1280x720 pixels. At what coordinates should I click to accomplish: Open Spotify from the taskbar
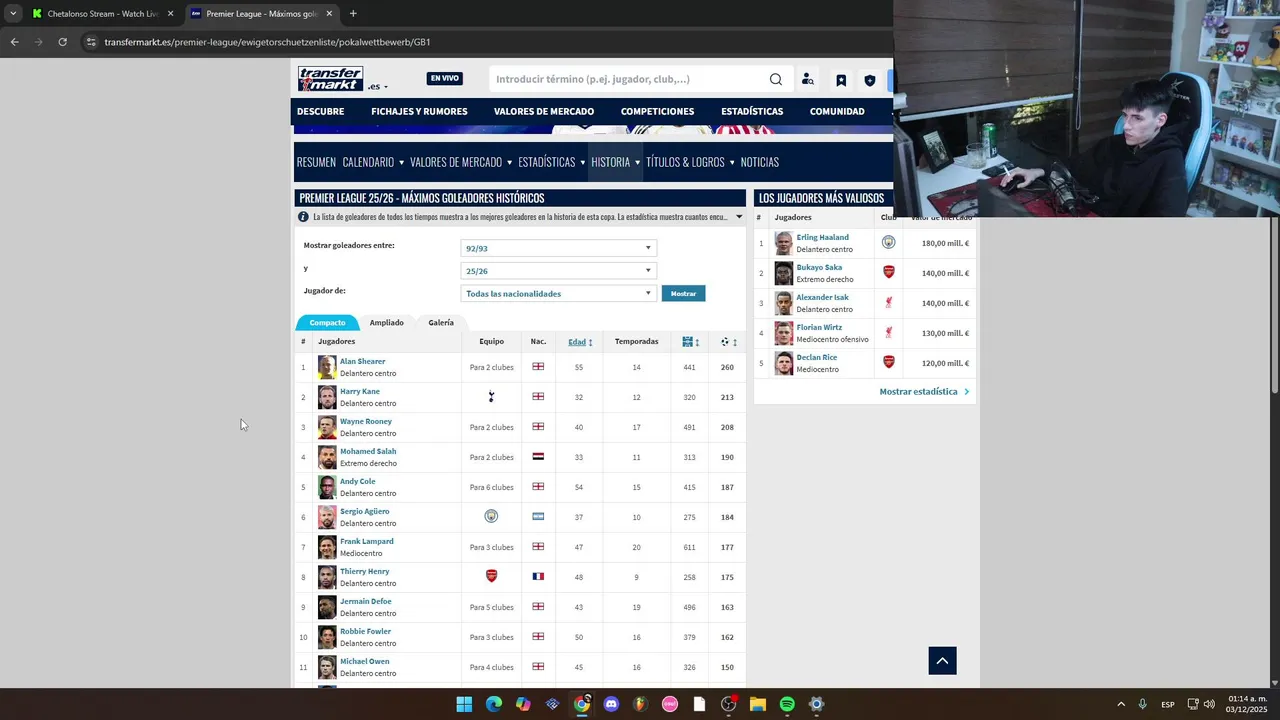point(787,704)
